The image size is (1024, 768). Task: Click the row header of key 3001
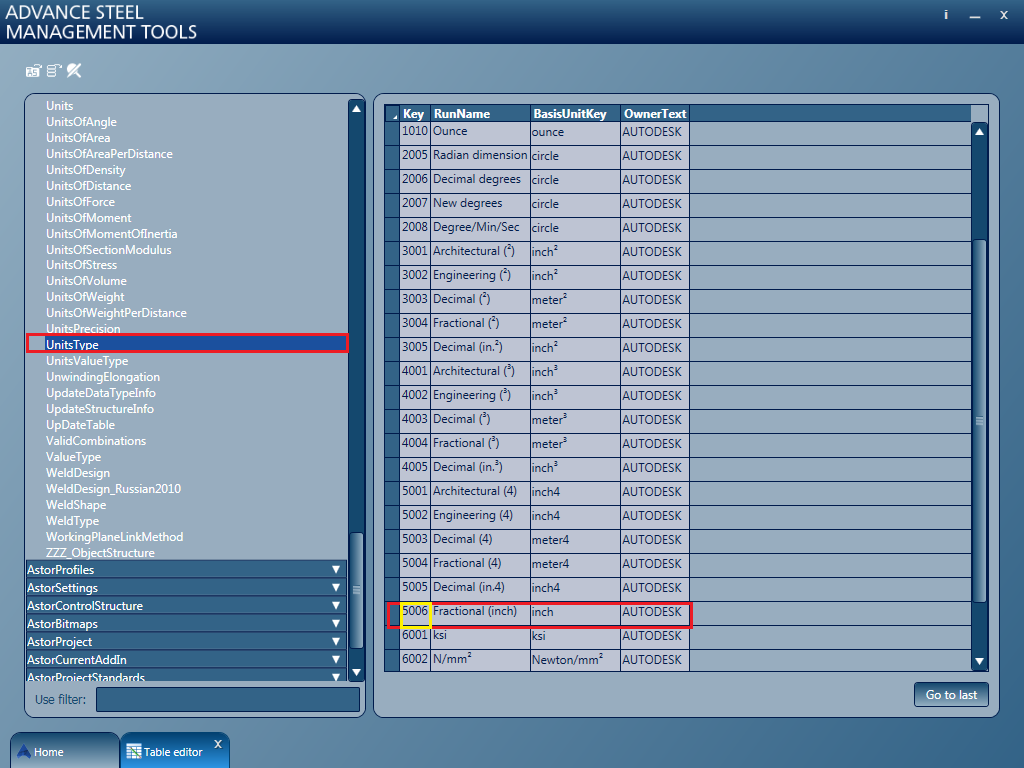tap(392, 253)
